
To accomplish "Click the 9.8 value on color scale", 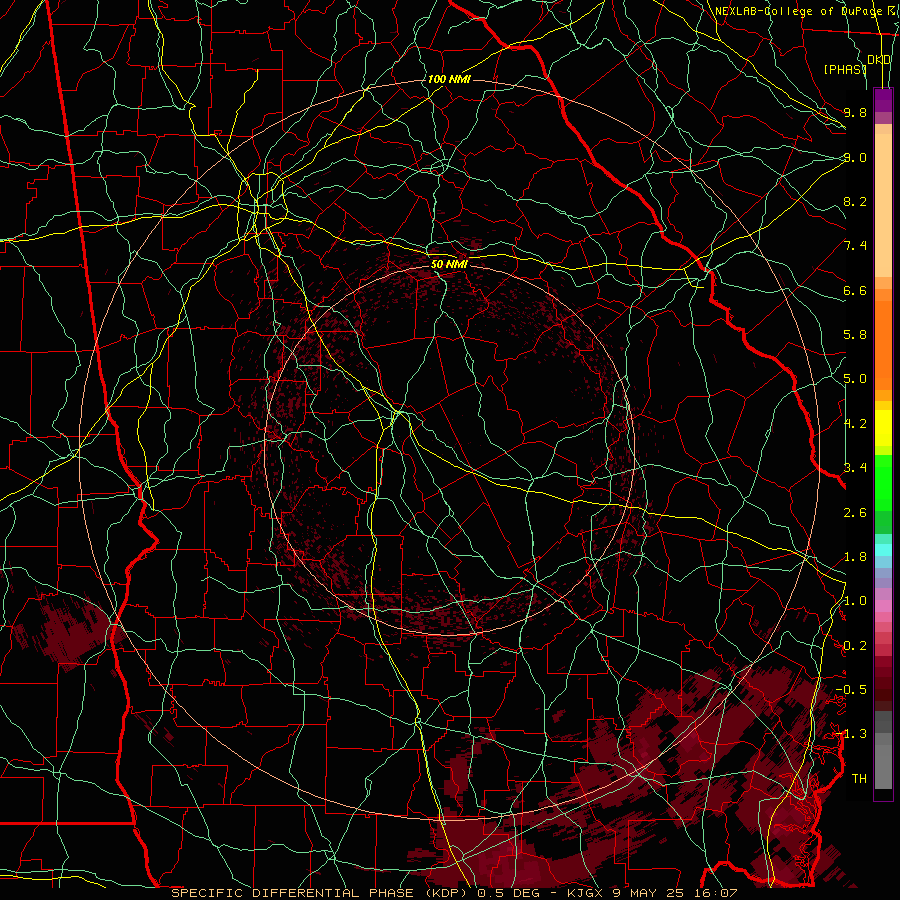I will tap(855, 112).
